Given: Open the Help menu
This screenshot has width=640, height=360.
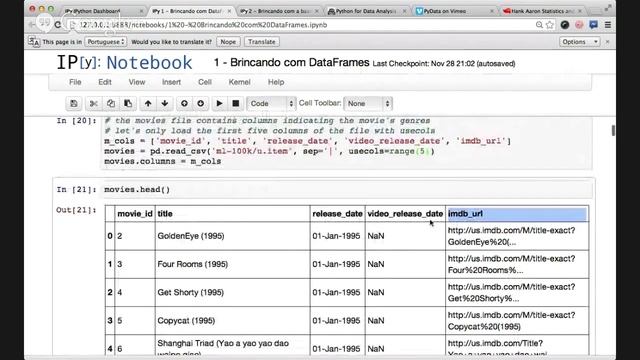Looking at the screenshot, I should coord(276,82).
